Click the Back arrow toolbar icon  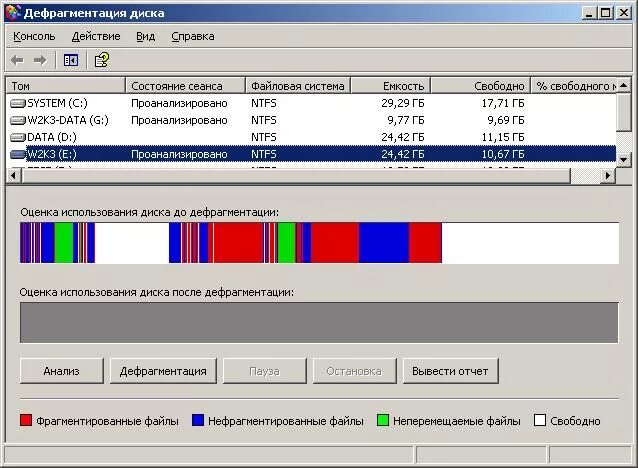tap(17, 60)
